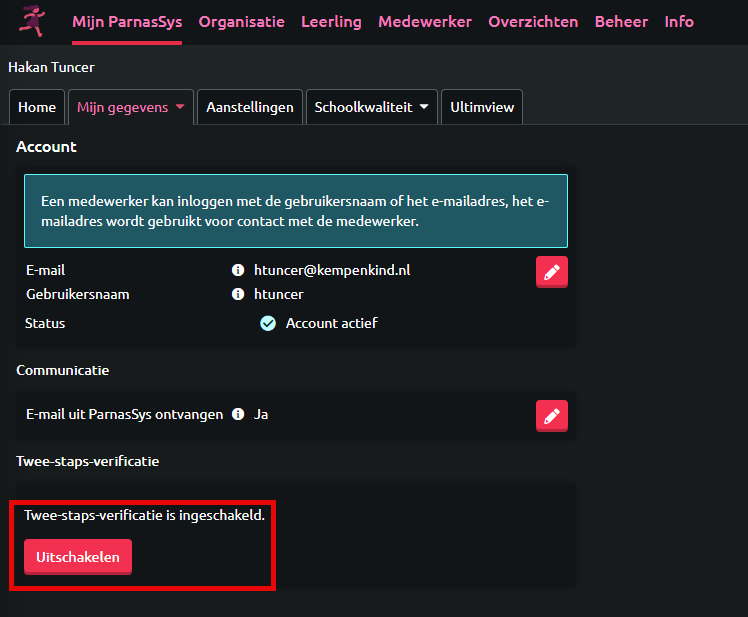Click the Info menu item
The image size is (748, 617).
[679, 22]
